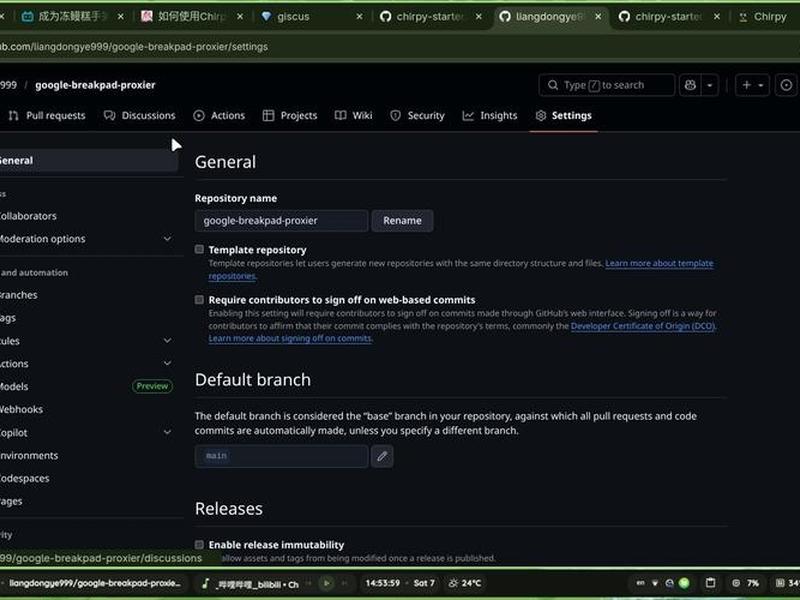Click the Pull requests tab icon
This screenshot has width=800, height=600.
(14, 116)
